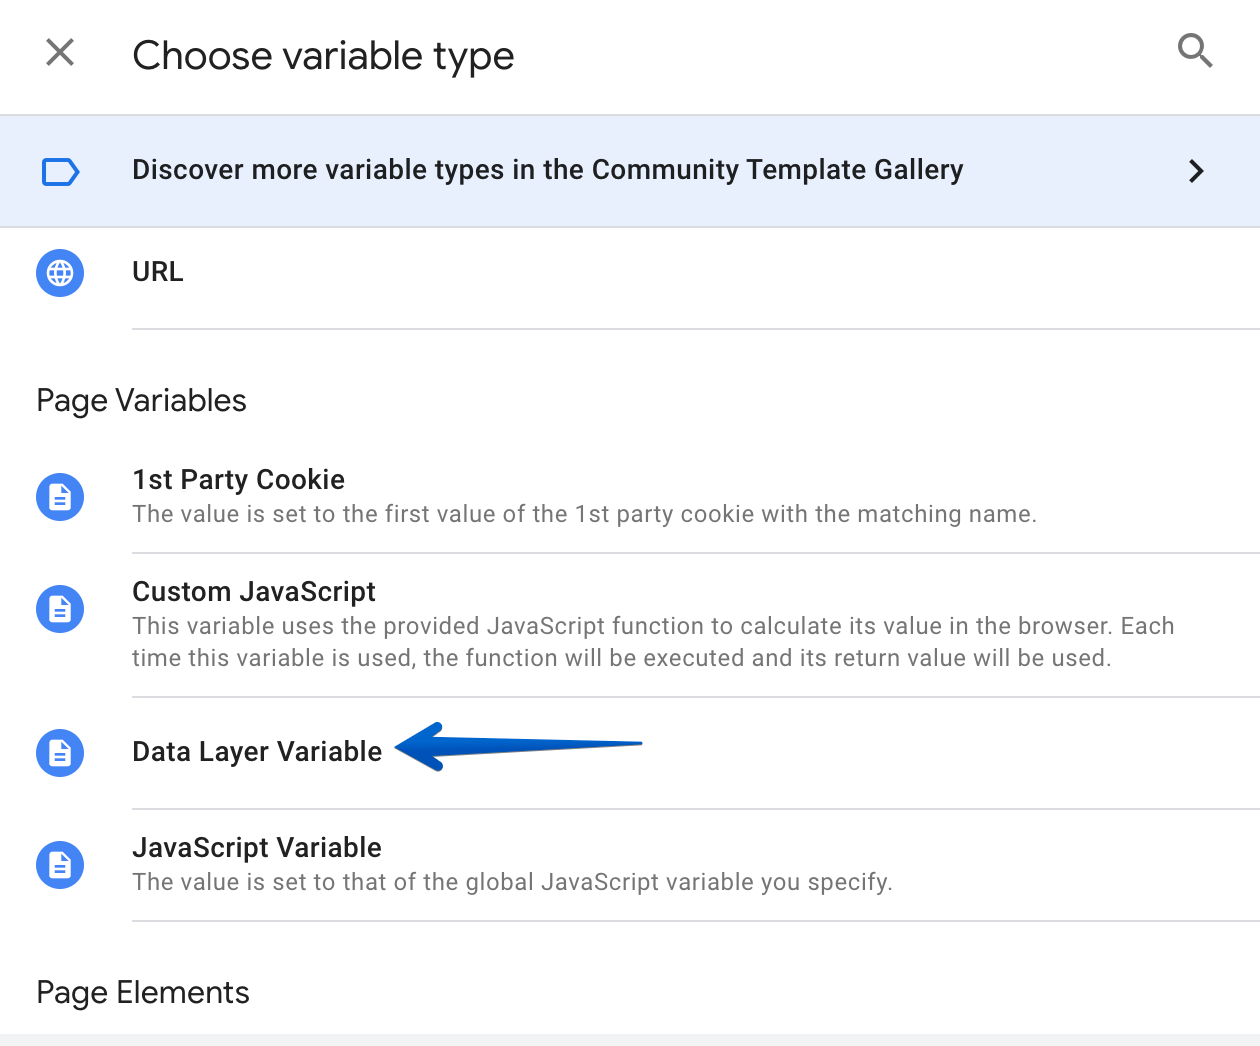Click the JavaScript Variable description text
This screenshot has width=1260, height=1046.
pos(513,882)
